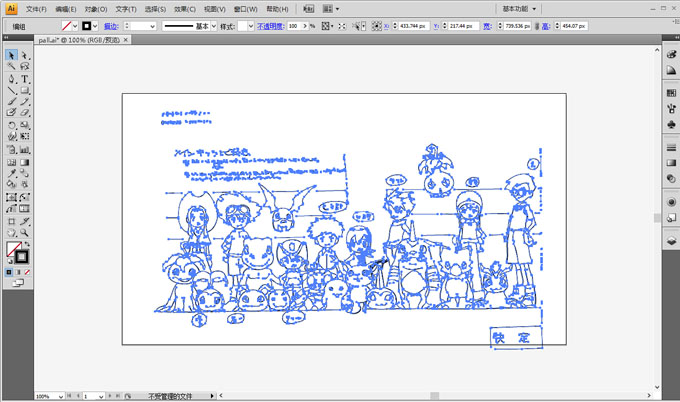
Task: Open the 效果(C) menu
Action: coord(185,9)
